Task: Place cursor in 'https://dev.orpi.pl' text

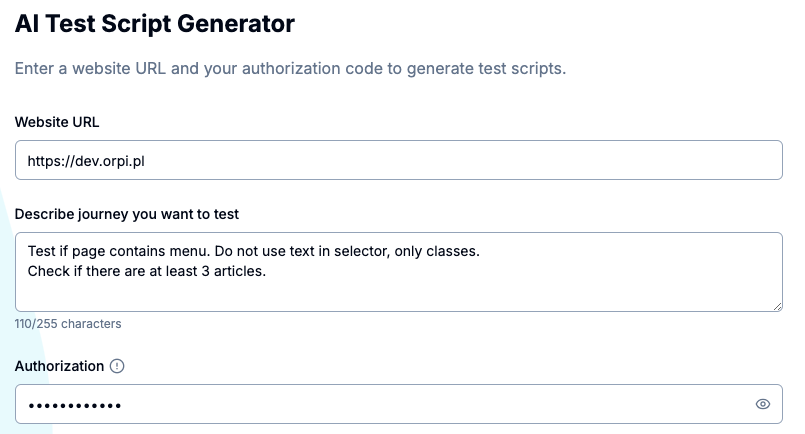Action: pos(86,161)
